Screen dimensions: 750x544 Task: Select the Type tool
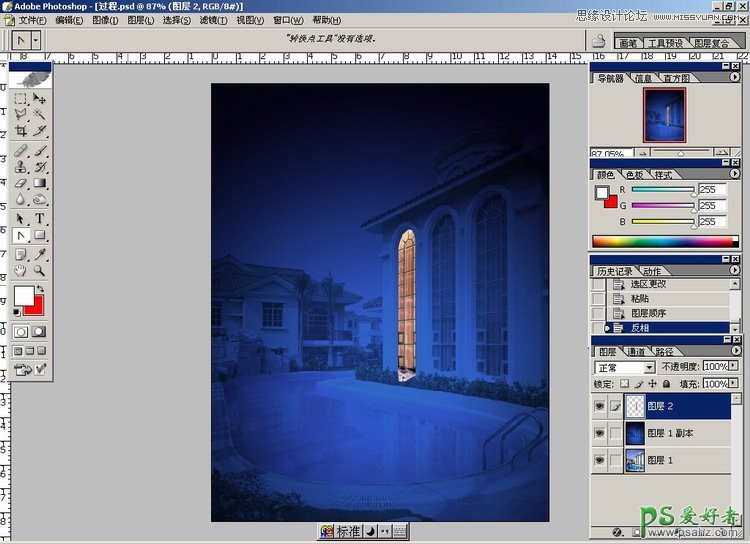pos(40,219)
